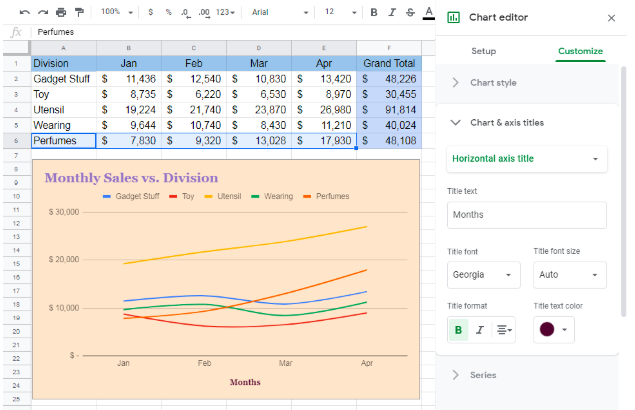Select the Toy cell

click(x=64, y=94)
